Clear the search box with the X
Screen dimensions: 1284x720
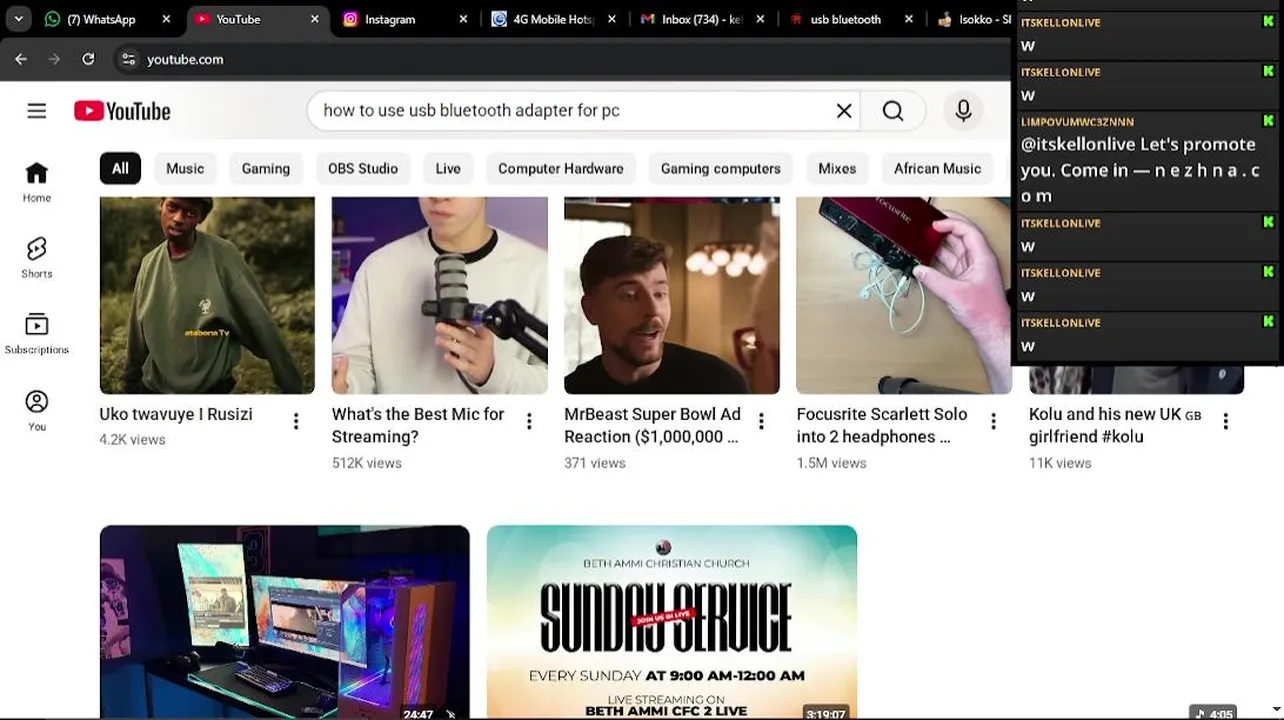844,111
